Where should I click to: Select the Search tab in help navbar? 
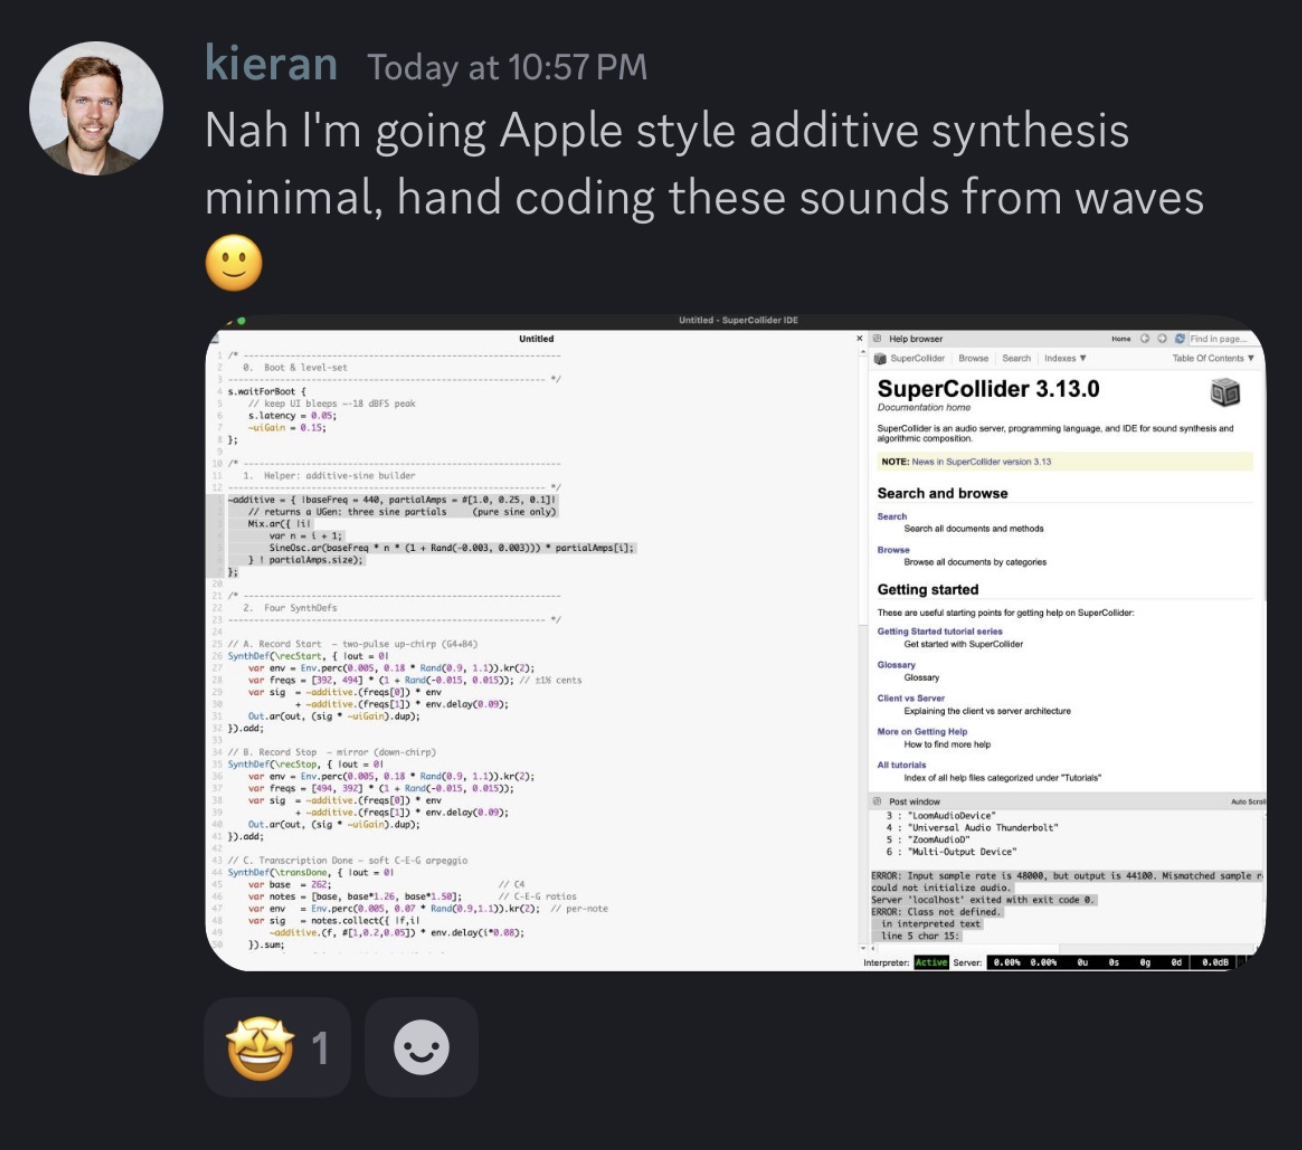[1016, 358]
